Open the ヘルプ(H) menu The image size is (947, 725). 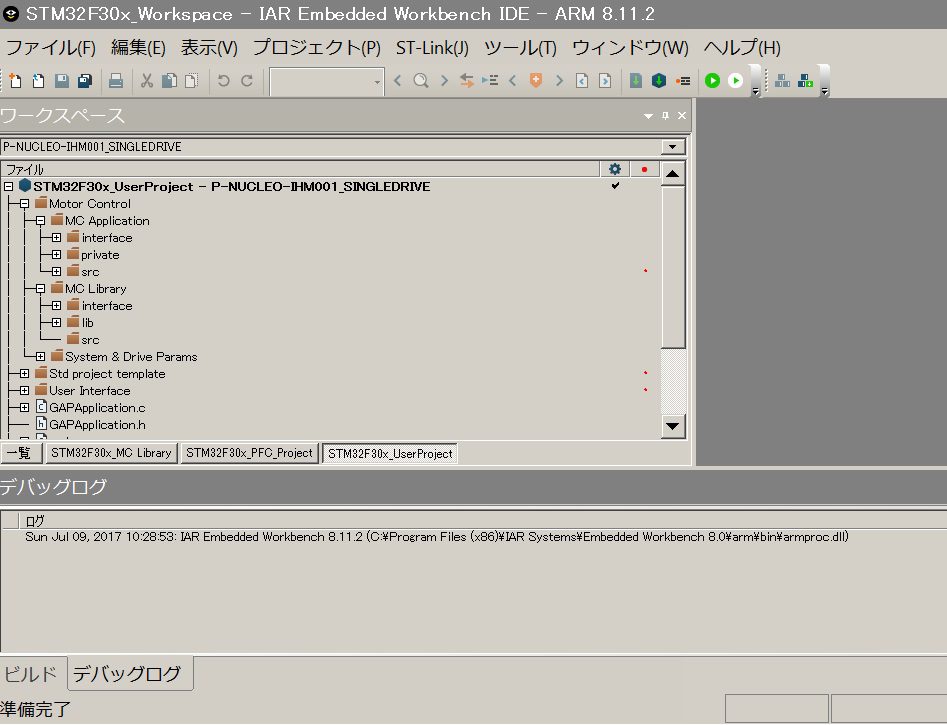[742, 48]
